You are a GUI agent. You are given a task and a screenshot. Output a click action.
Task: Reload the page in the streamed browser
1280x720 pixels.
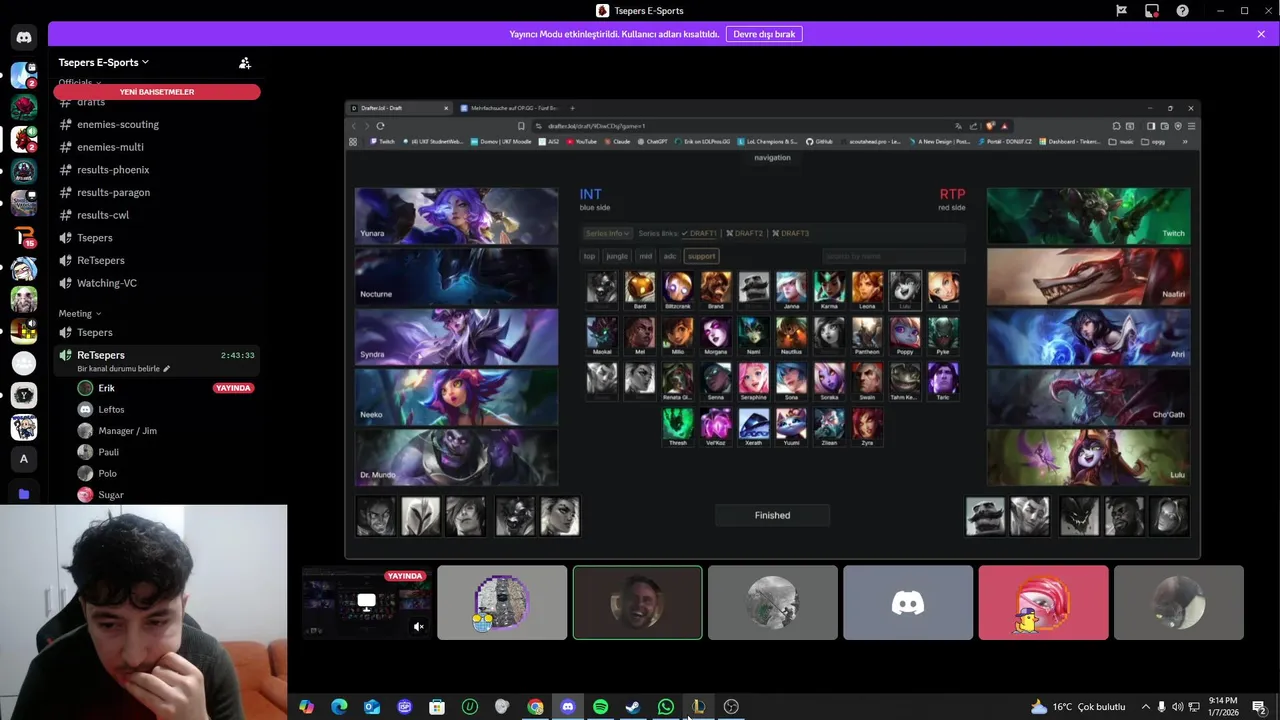pos(380,126)
